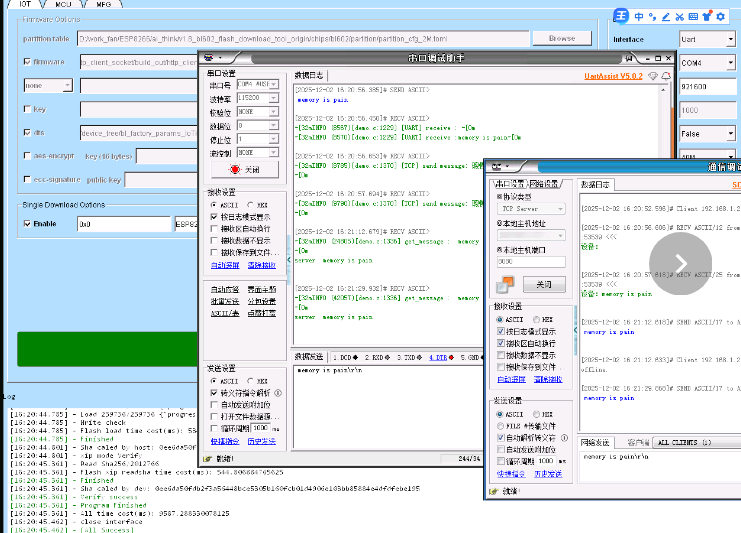Image resolution: width=741 pixels, height=533 pixels.
Task: Switch to the MCU tab
Action: tap(62, 5)
